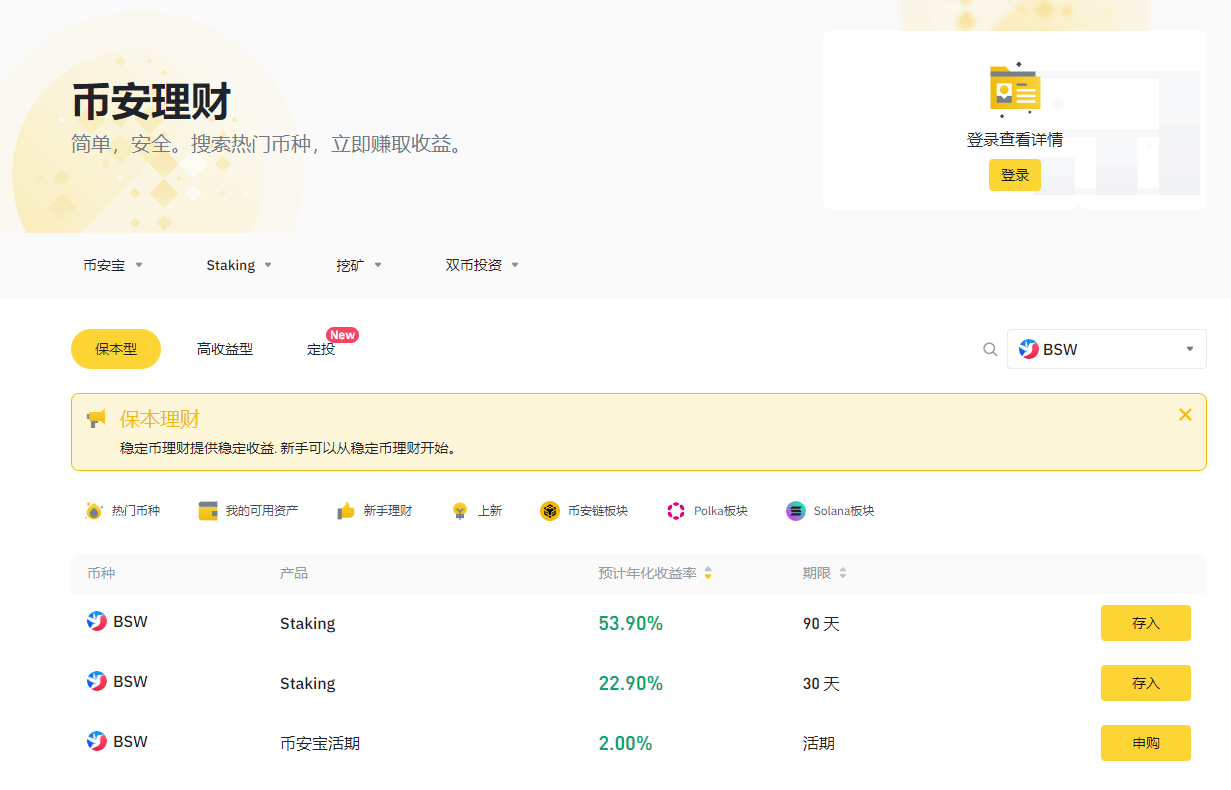Click the 我的可用资产 wallet icon

pos(208,511)
